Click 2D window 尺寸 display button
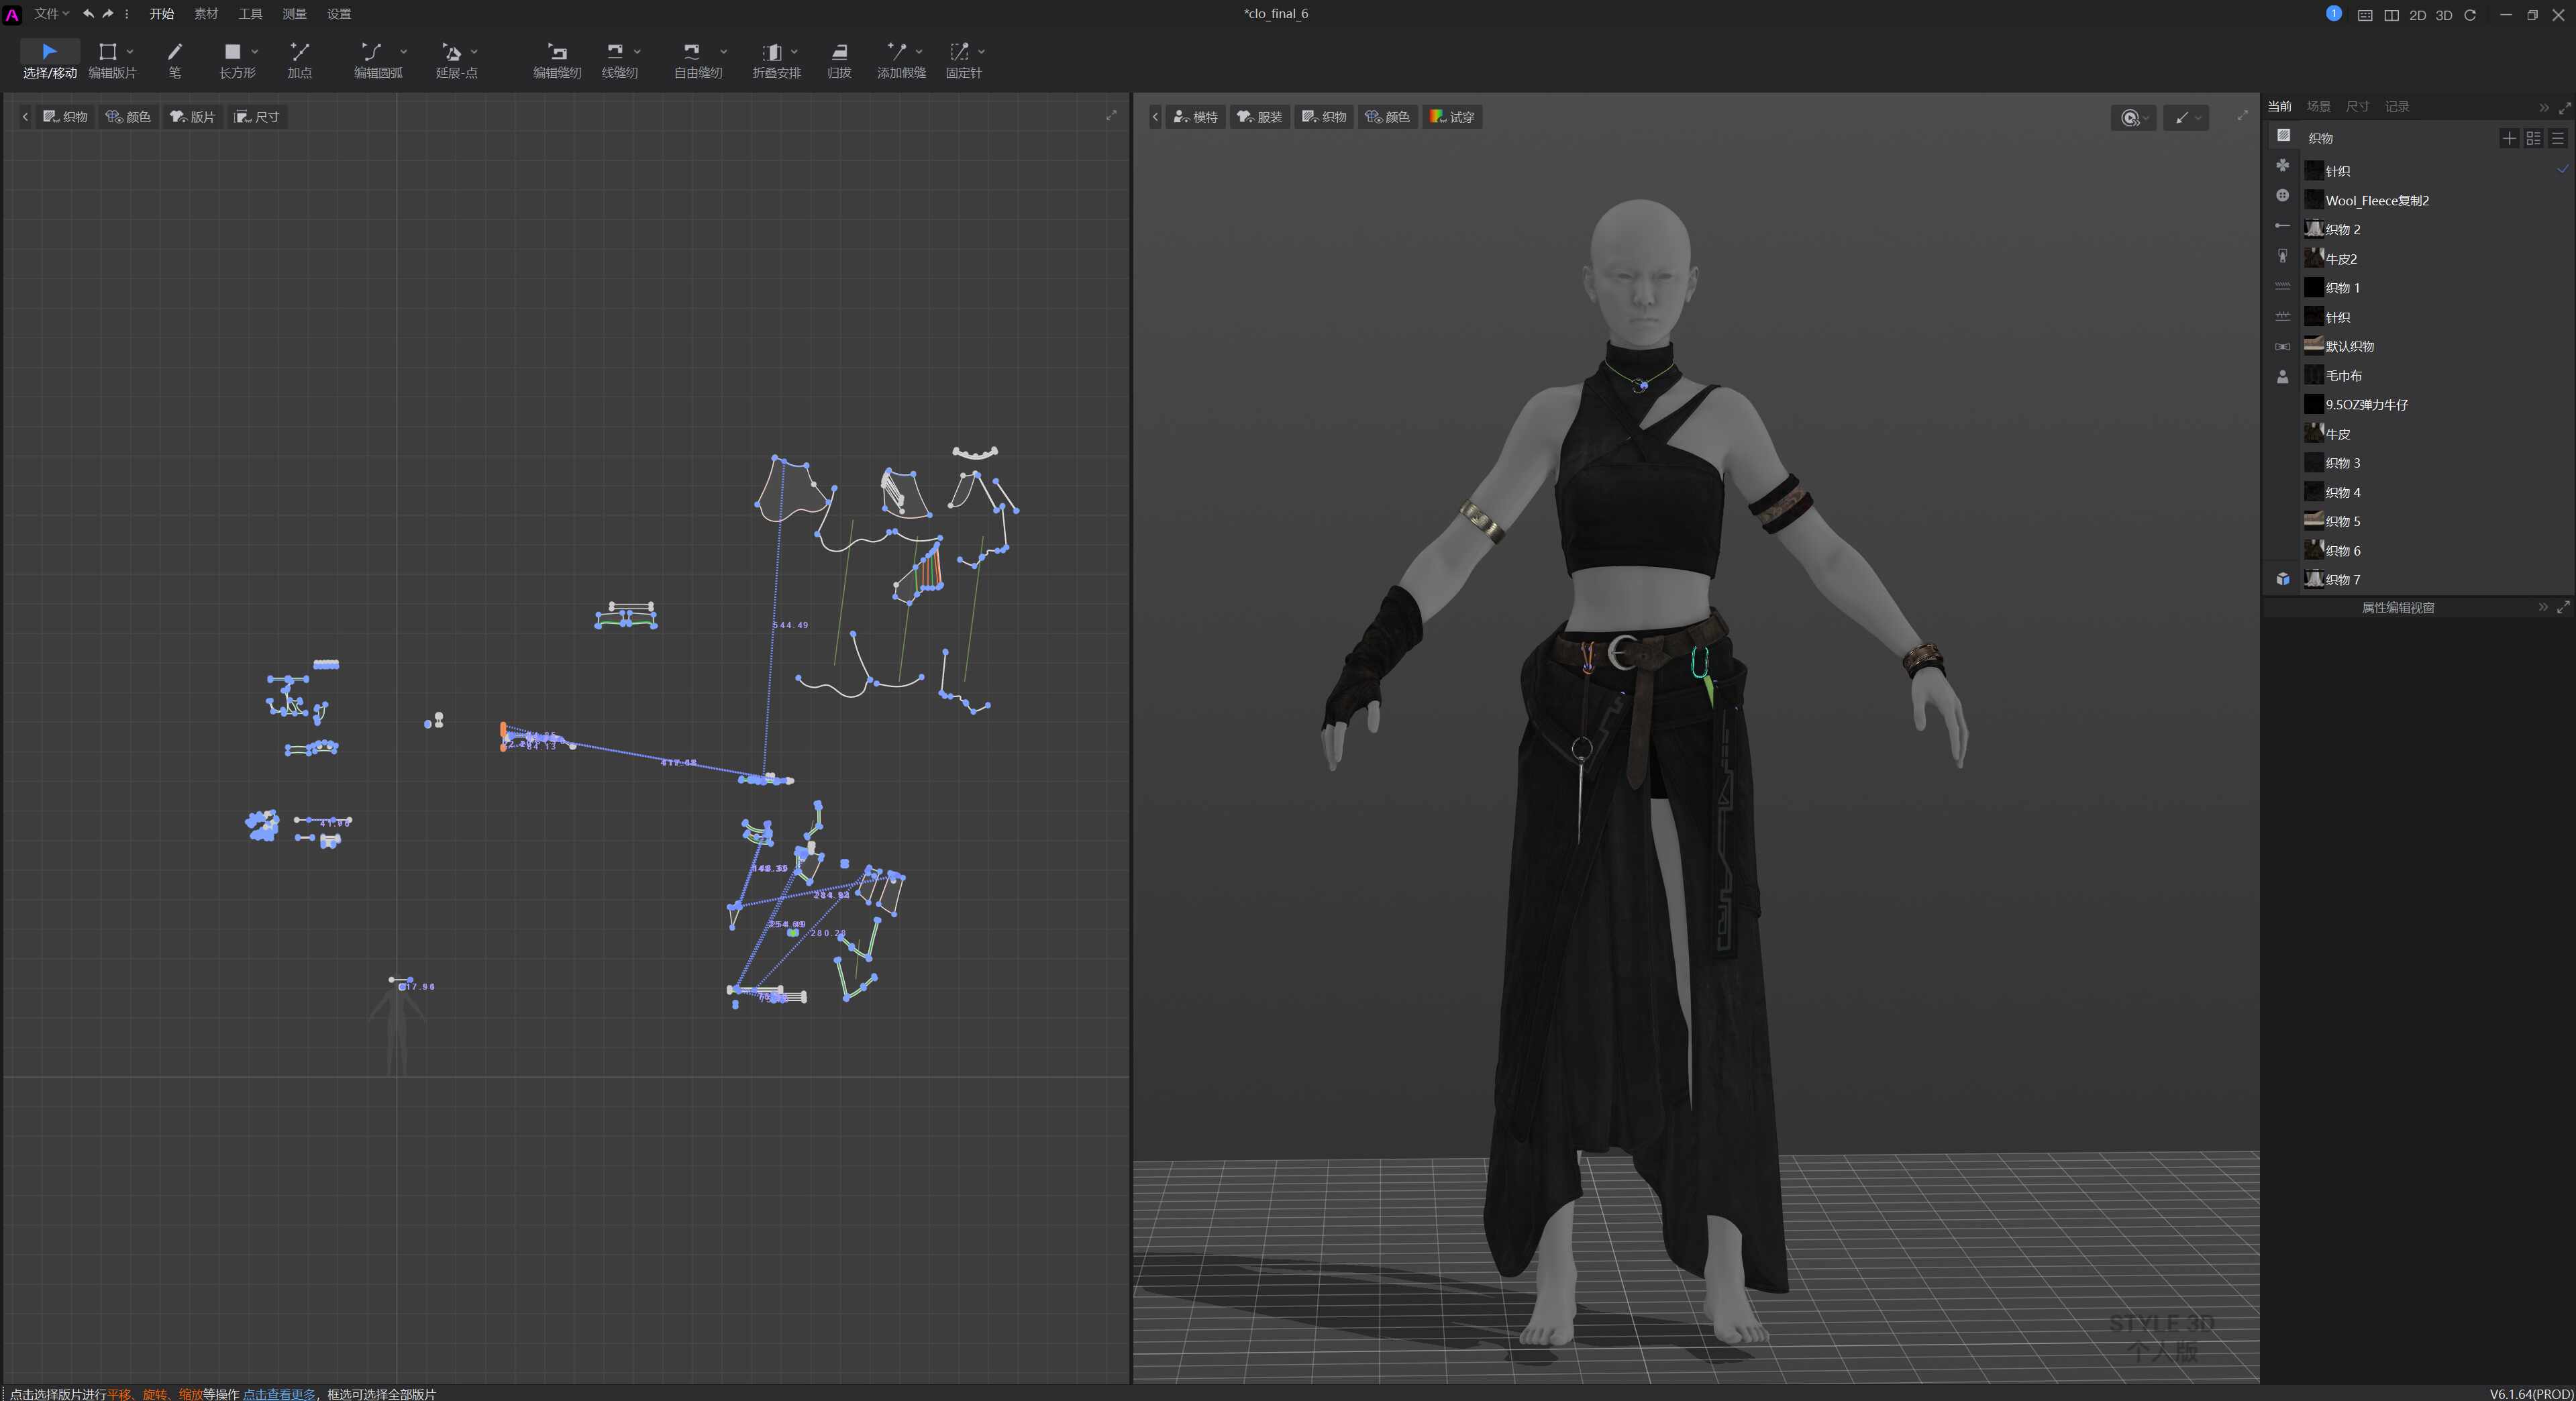This screenshot has width=2576, height=1401. 257,117
